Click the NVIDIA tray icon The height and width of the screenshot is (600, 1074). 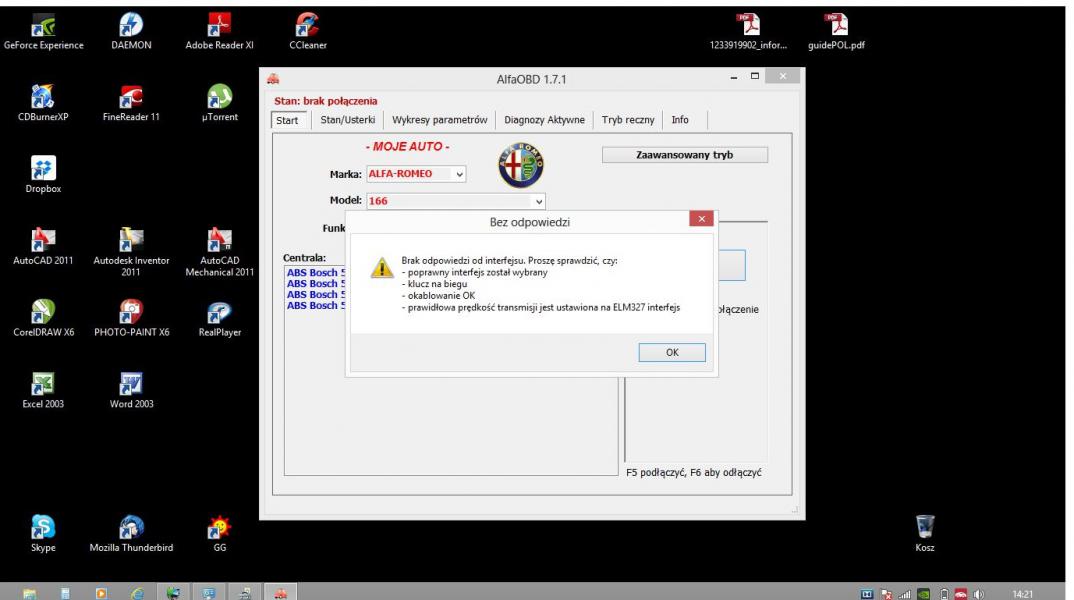923,594
